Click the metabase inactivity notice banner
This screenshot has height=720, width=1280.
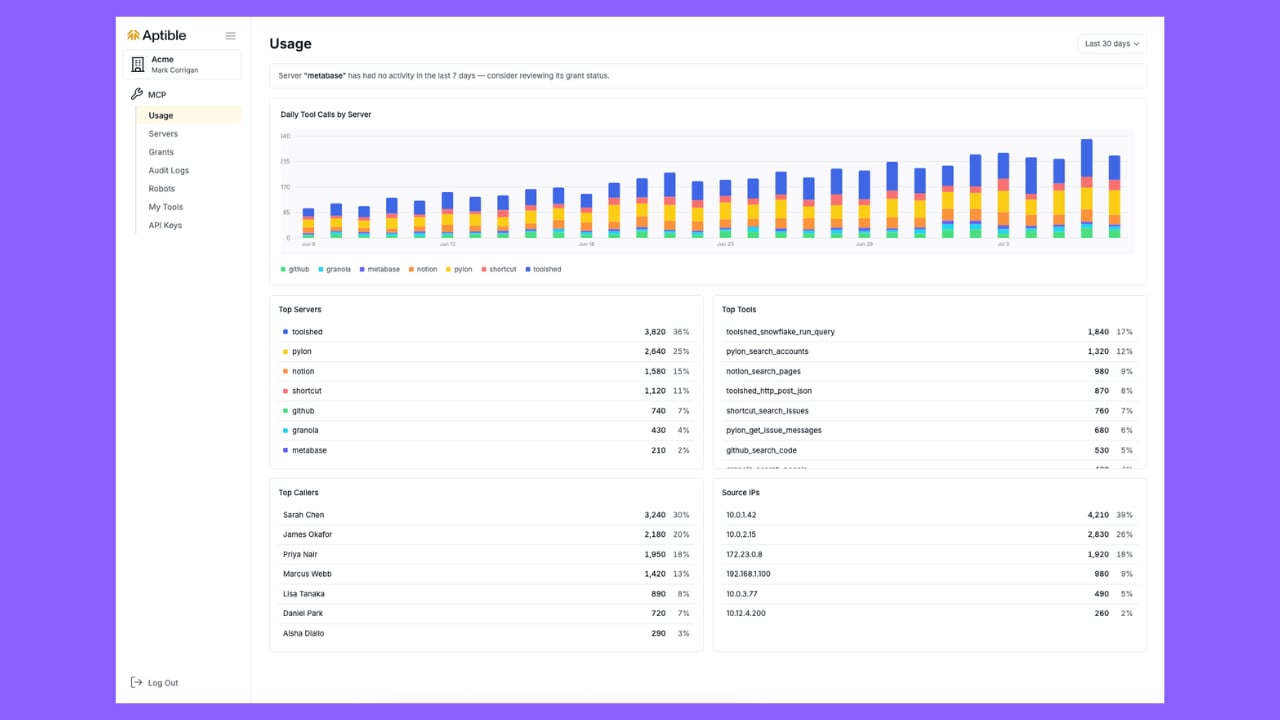pos(708,76)
